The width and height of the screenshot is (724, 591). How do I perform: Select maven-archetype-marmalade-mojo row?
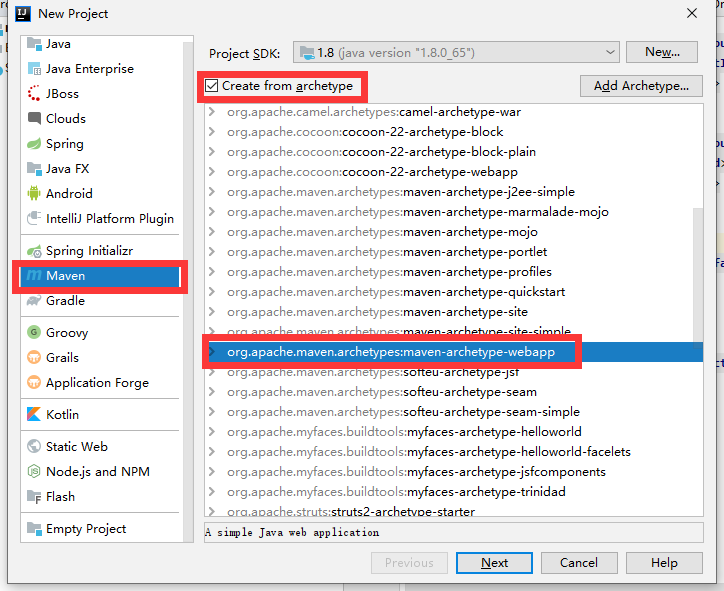click(454, 211)
